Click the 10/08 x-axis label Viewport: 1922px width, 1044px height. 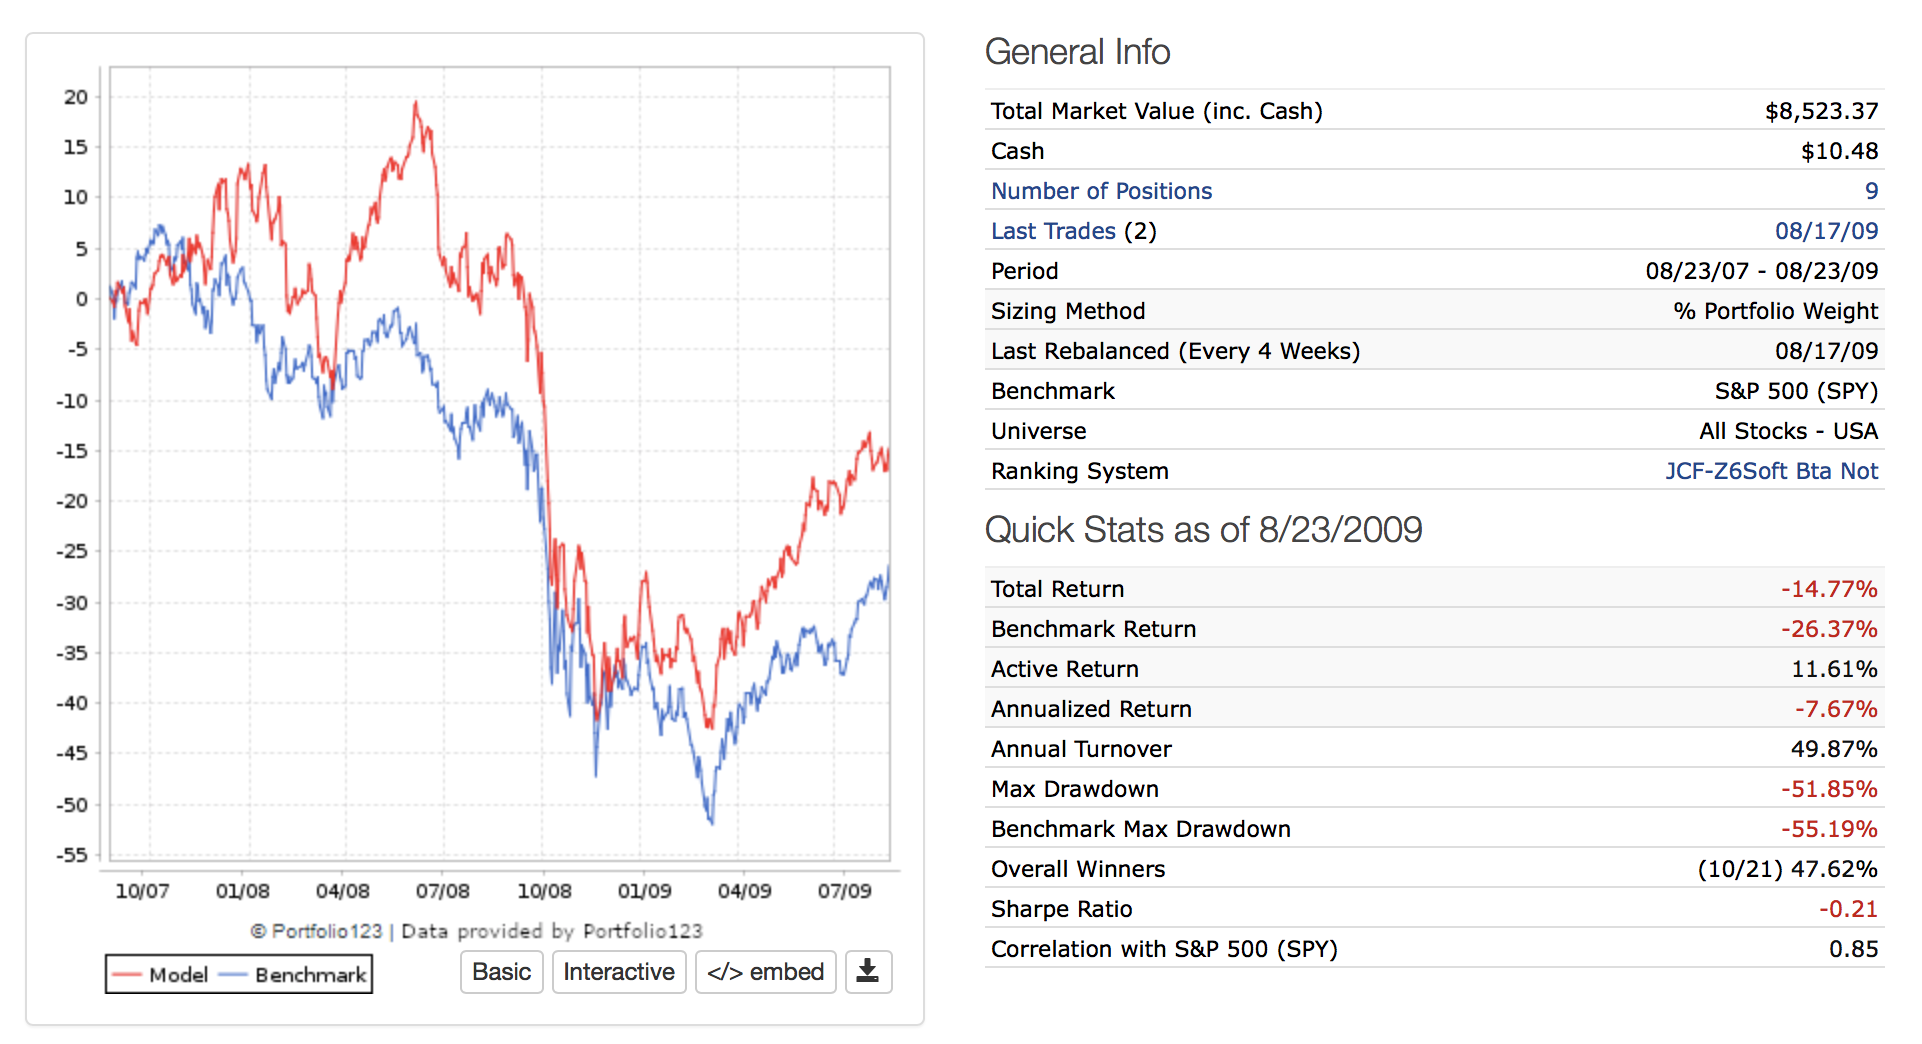click(x=544, y=891)
